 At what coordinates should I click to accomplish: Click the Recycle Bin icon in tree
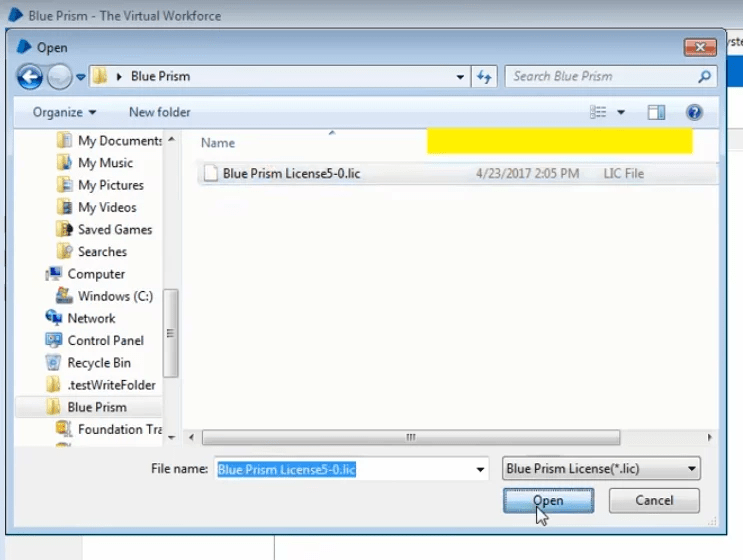pos(53,362)
